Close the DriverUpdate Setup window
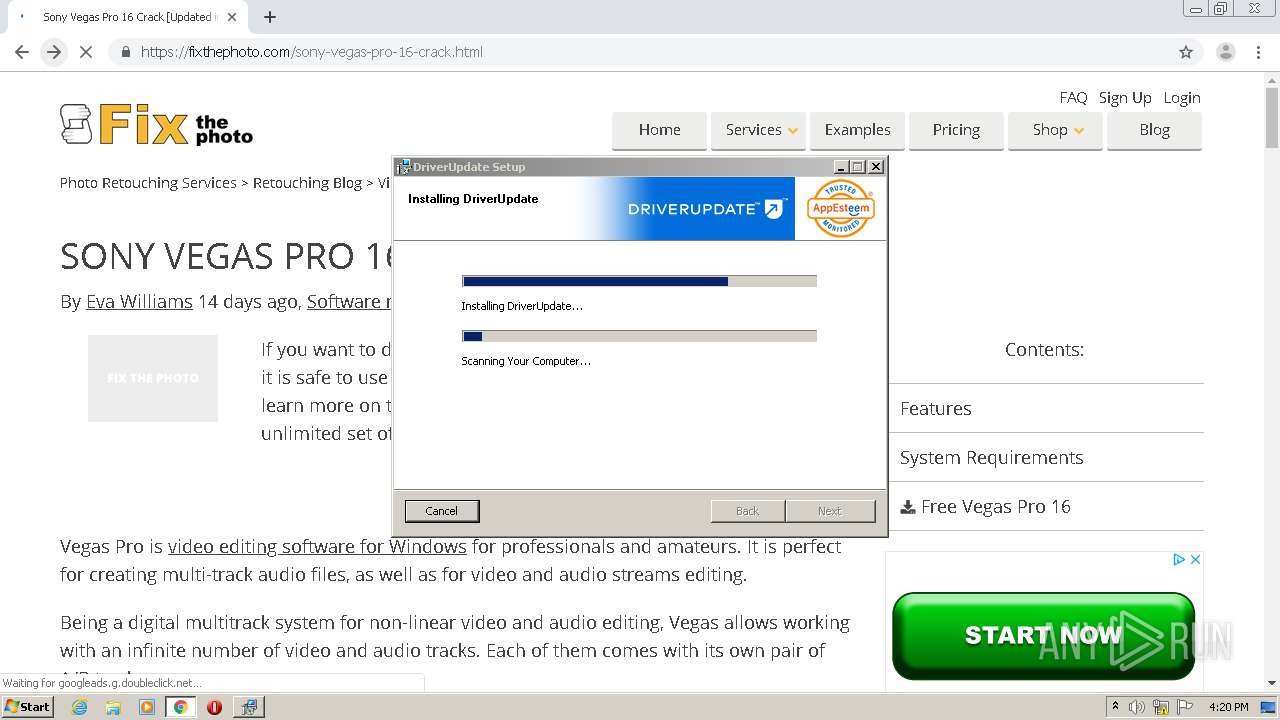This screenshot has height=720, width=1280. [x=876, y=167]
